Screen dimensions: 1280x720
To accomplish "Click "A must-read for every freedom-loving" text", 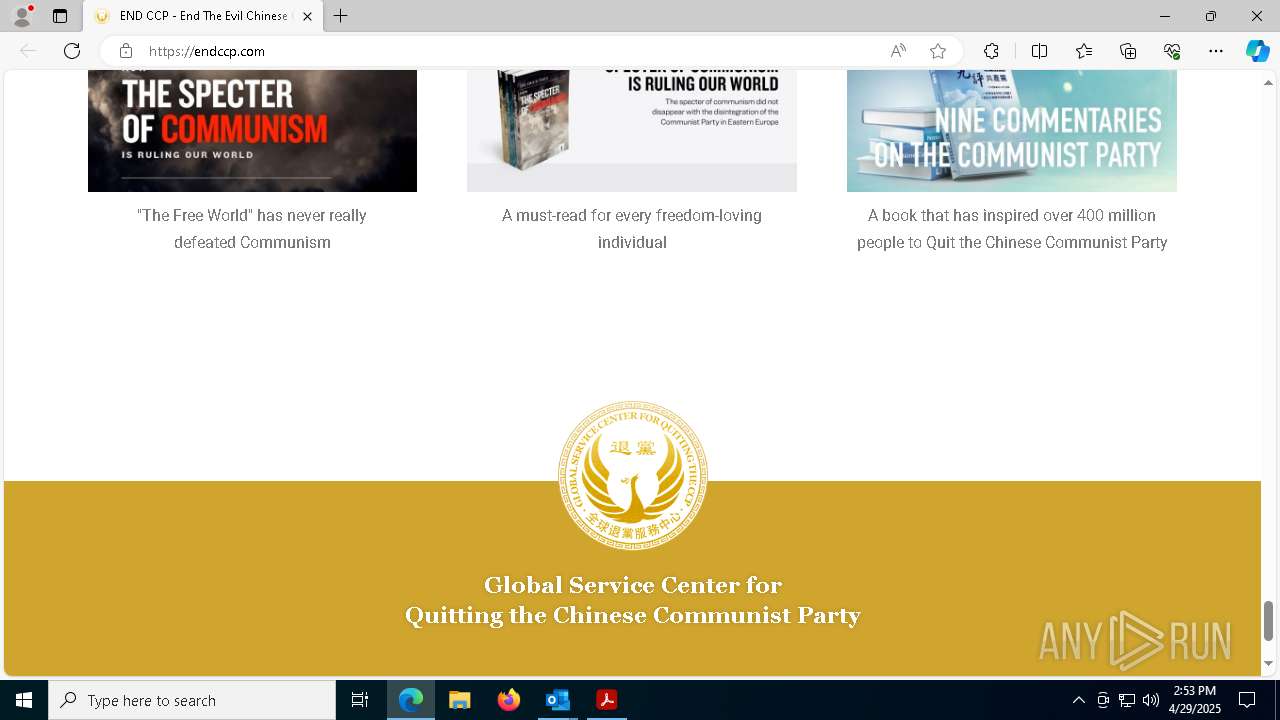I will (632, 229).
